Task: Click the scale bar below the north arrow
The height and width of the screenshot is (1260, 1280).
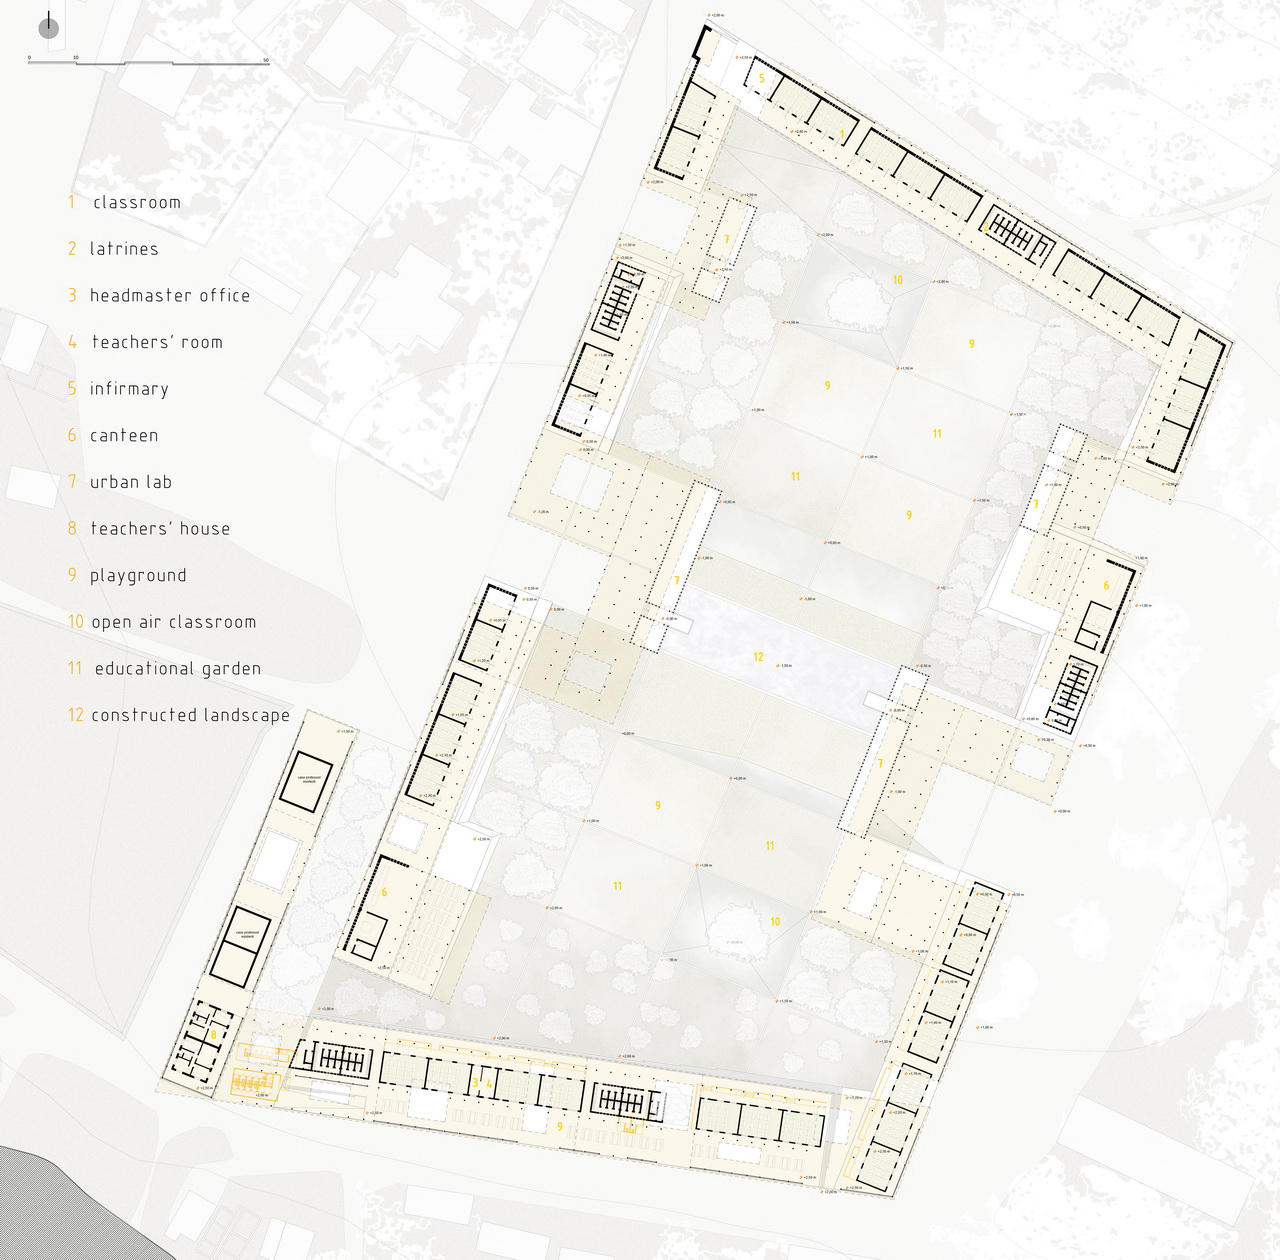Action: [x=148, y=62]
